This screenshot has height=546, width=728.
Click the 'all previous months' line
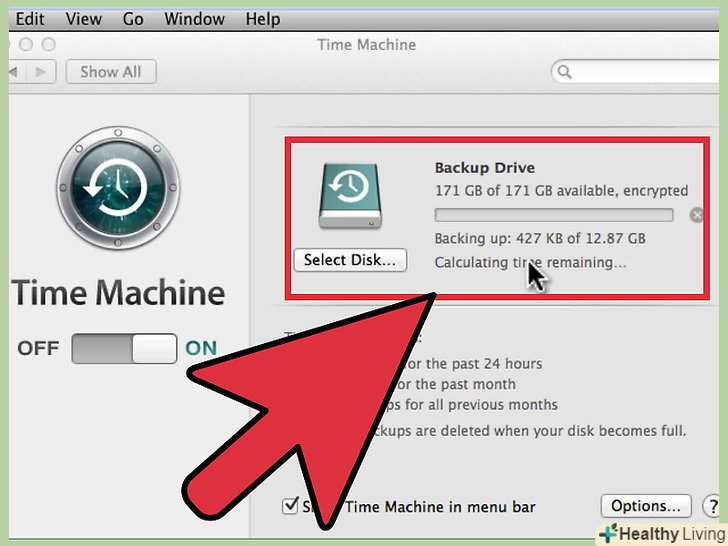(x=471, y=405)
